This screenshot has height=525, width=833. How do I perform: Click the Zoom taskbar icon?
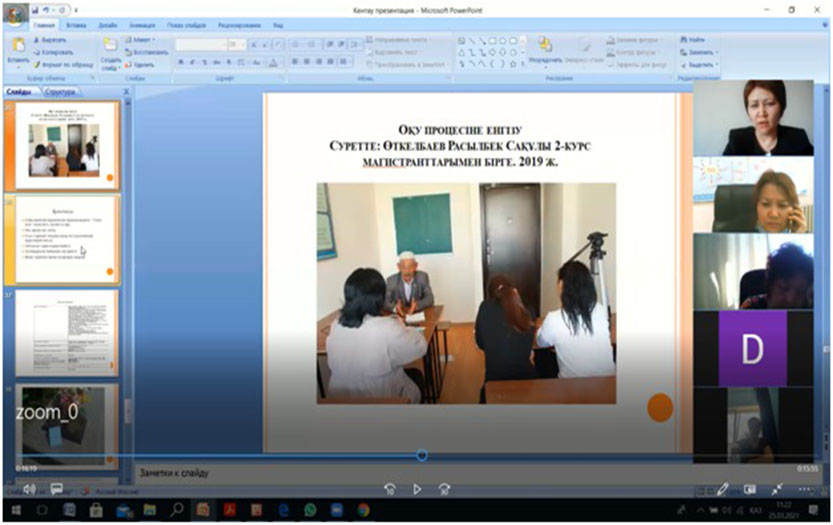pyautogui.click(x=337, y=511)
